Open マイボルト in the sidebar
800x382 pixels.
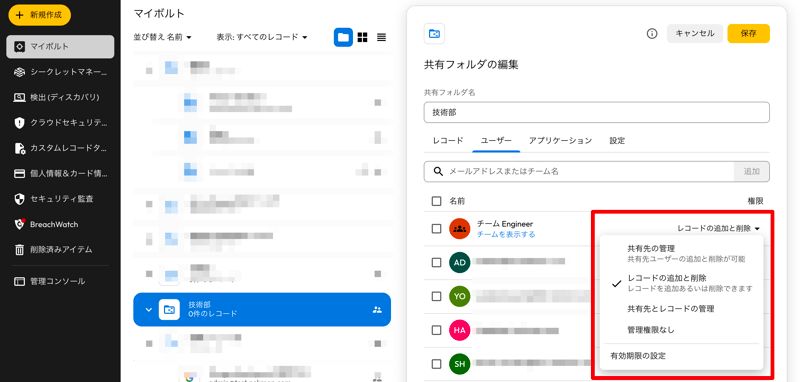[60, 46]
